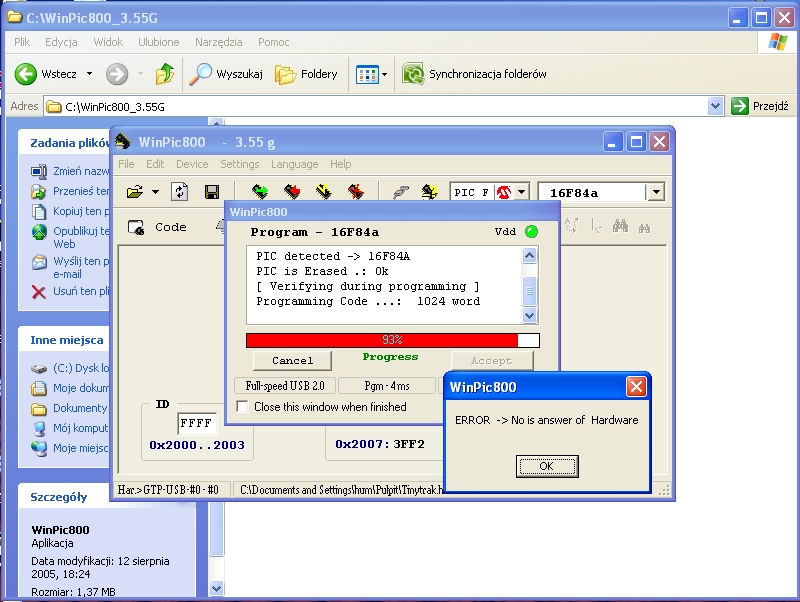This screenshot has height=602, width=800.
Task: Click the Program All chip icon (red arrow)
Action: click(292, 192)
